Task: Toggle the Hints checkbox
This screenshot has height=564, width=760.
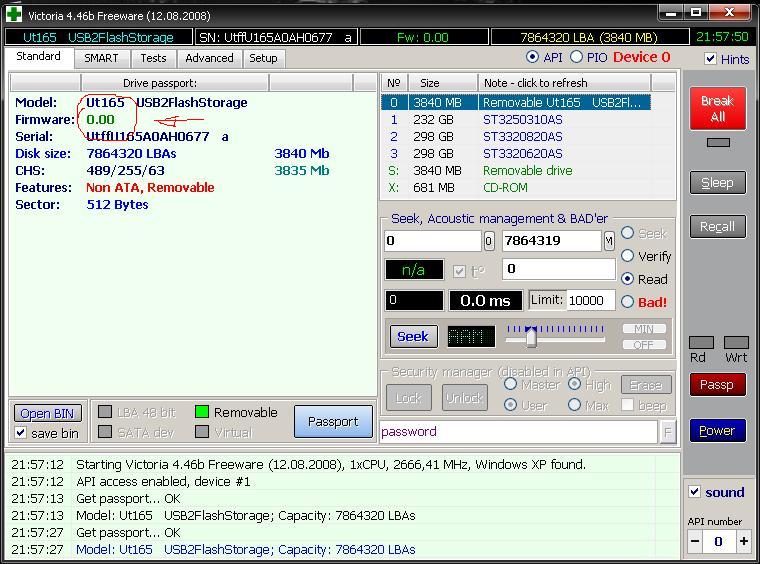Action: click(x=710, y=59)
